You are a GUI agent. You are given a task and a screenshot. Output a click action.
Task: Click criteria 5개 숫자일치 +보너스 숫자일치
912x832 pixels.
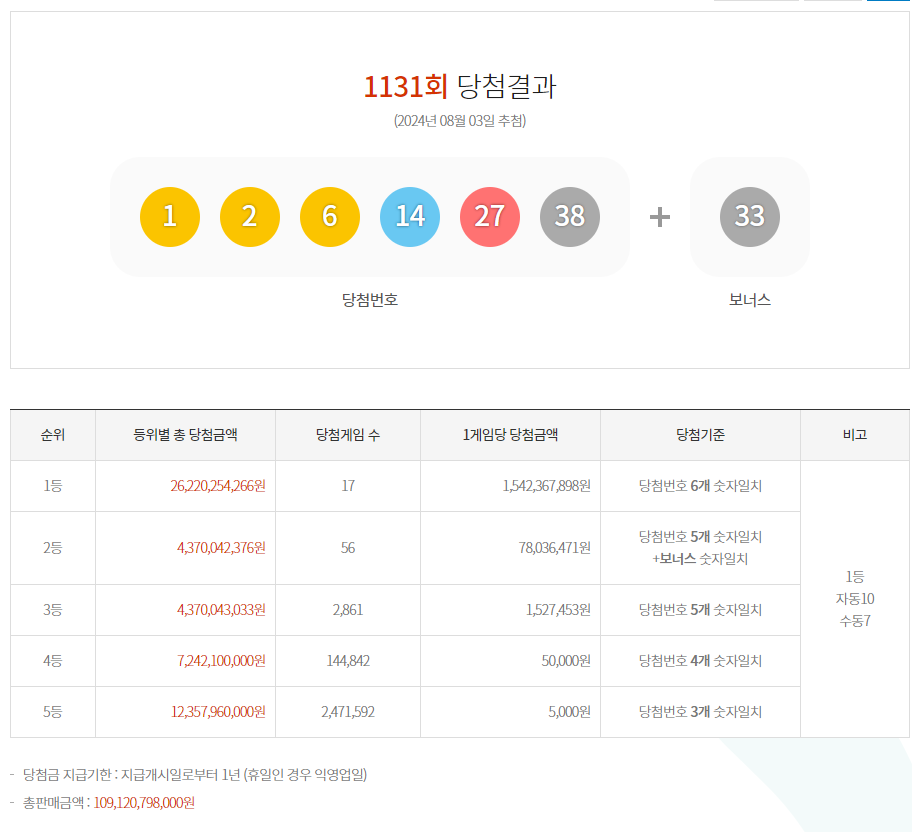click(700, 548)
